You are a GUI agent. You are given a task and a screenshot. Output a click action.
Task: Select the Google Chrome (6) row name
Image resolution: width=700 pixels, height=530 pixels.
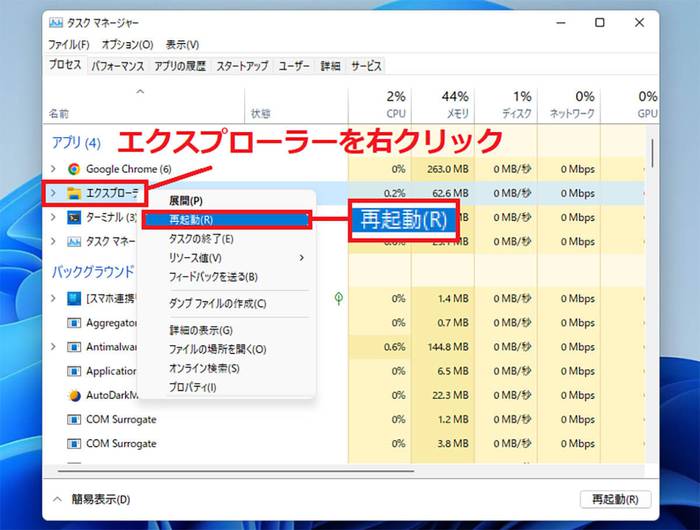tap(129, 169)
